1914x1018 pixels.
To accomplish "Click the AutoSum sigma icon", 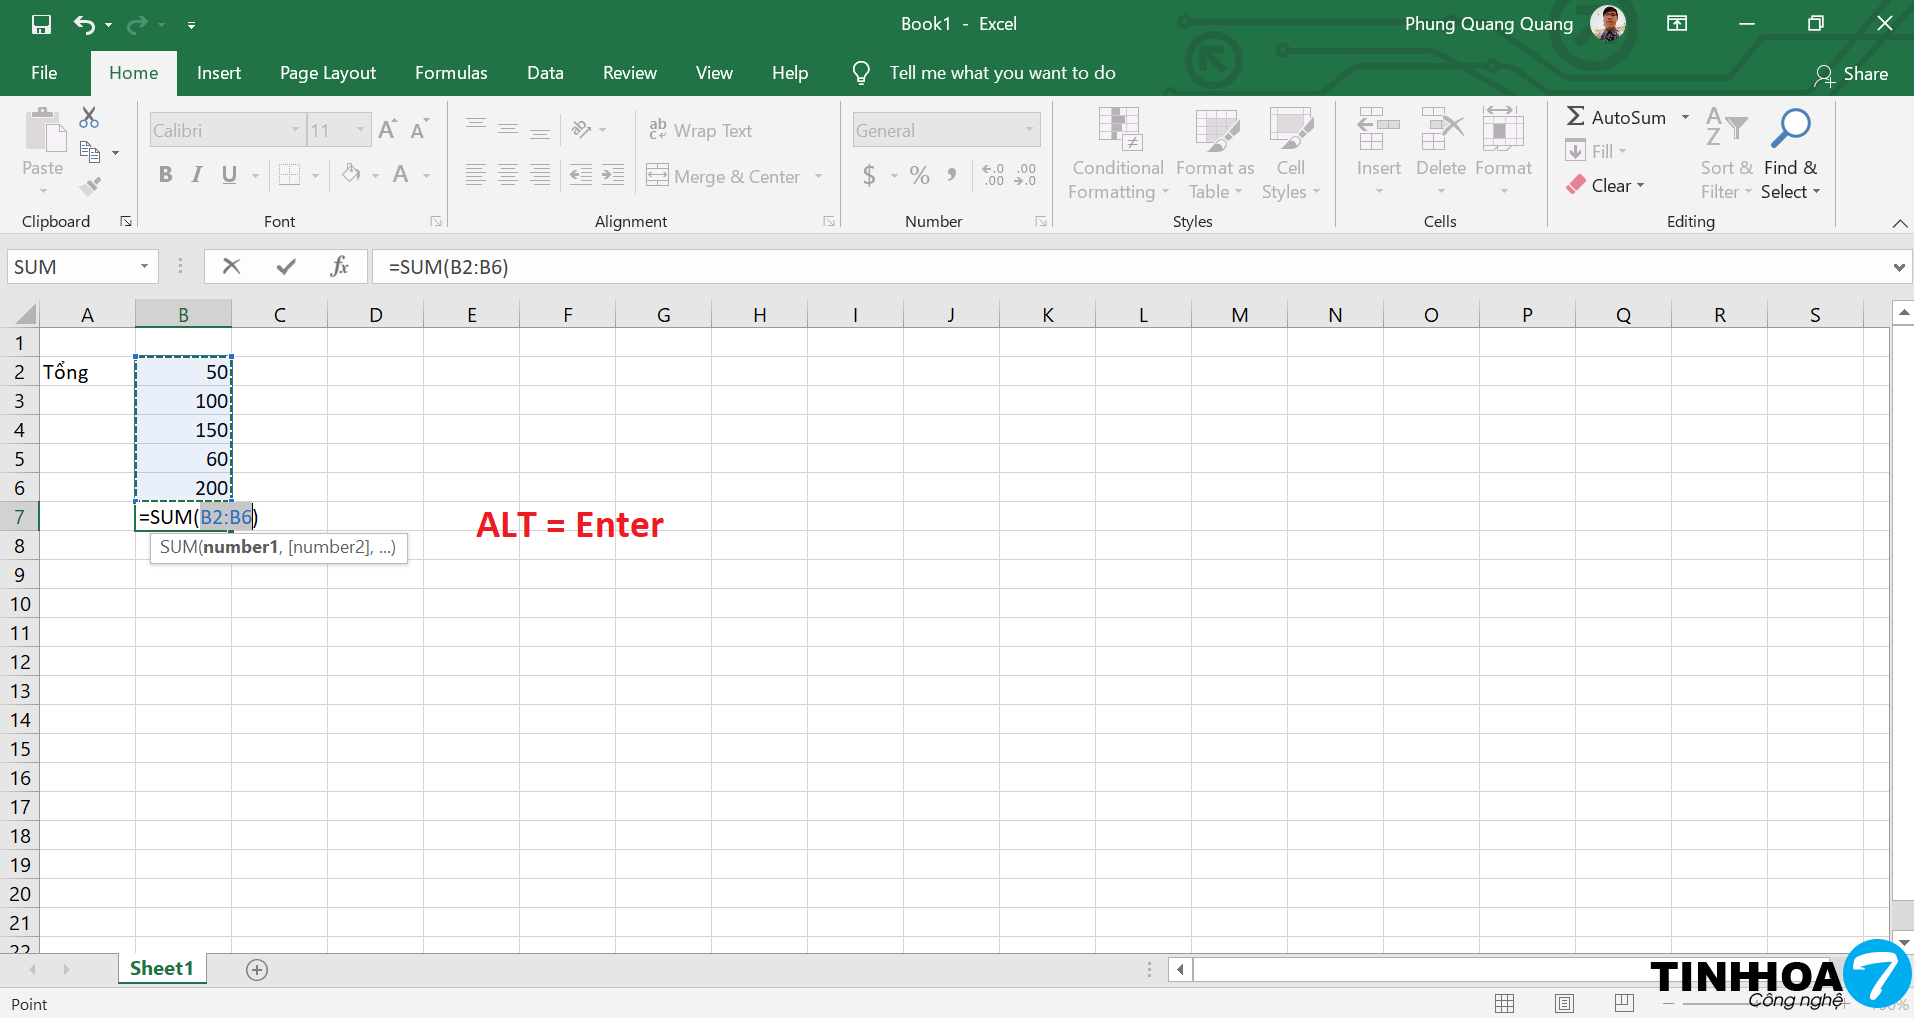I will click(x=1576, y=117).
